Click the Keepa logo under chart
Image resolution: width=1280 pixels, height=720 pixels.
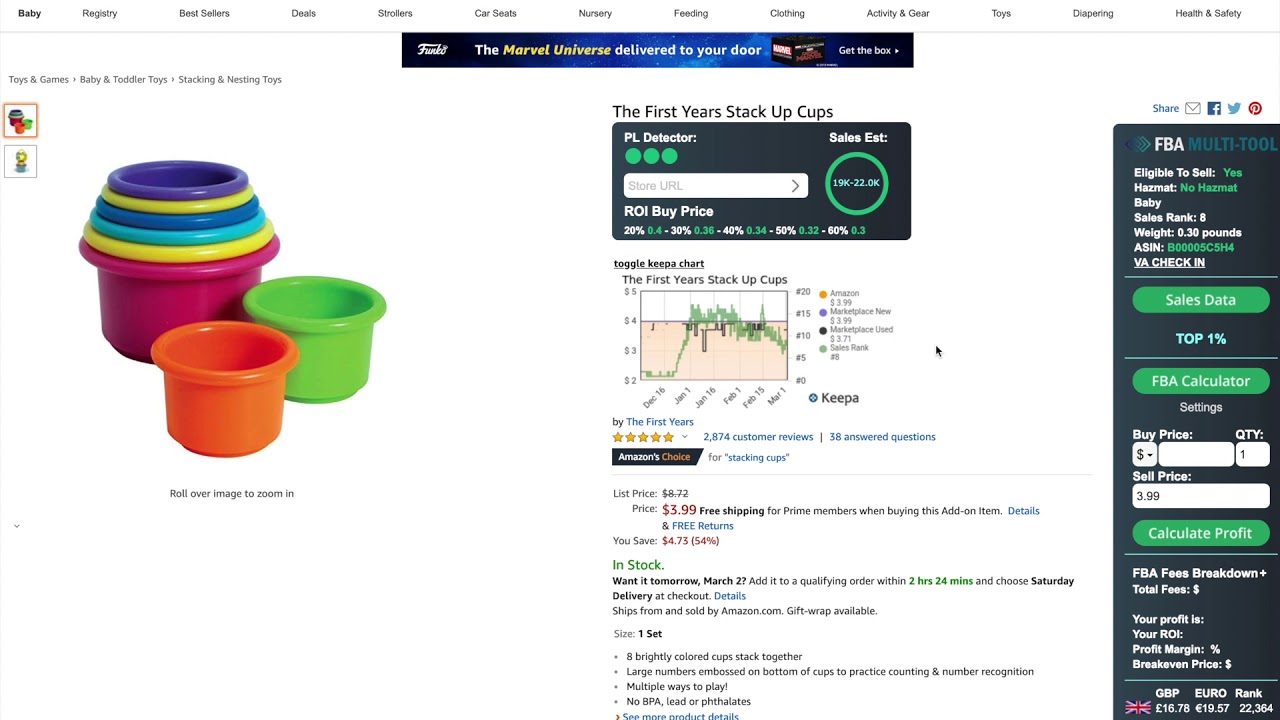834,398
